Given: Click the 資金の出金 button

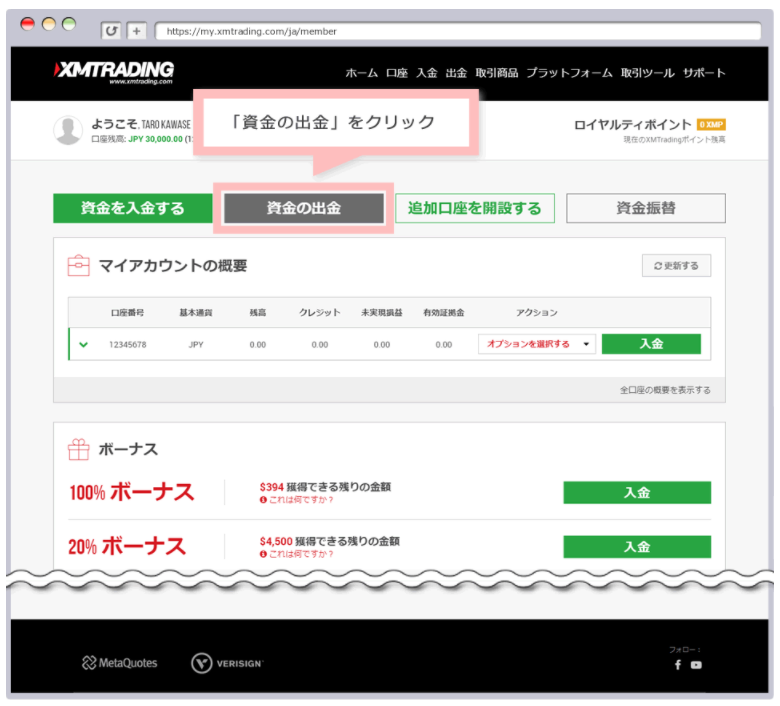Looking at the screenshot, I should point(303,208).
